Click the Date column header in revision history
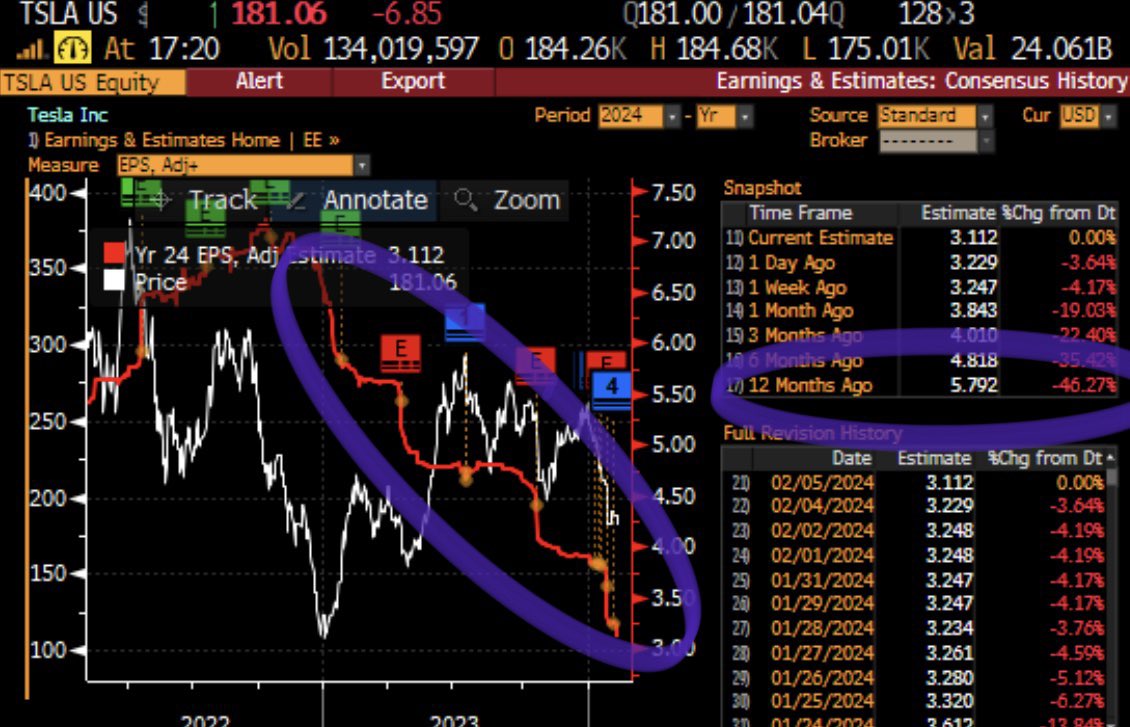Image resolution: width=1130 pixels, height=727 pixels. click(851, 458)
